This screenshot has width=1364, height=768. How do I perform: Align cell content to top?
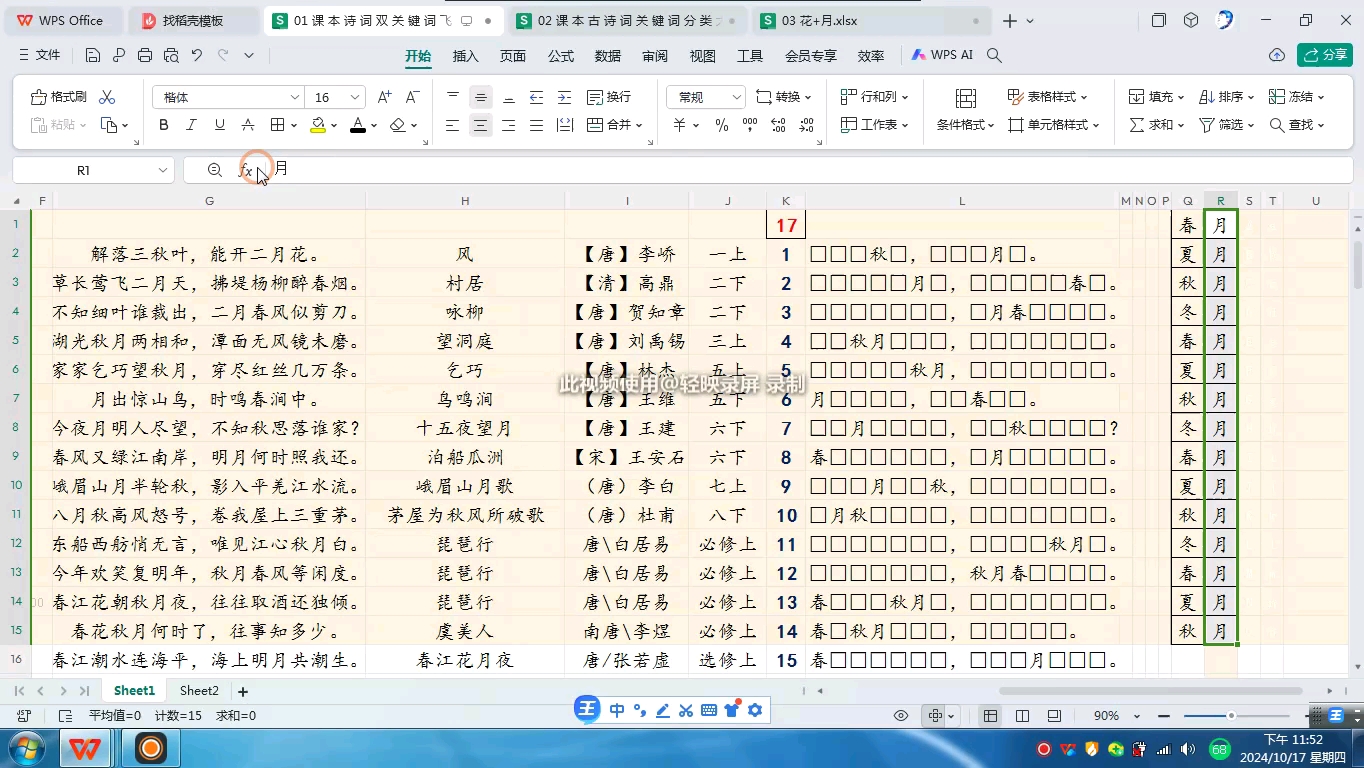tap(453, 97)
